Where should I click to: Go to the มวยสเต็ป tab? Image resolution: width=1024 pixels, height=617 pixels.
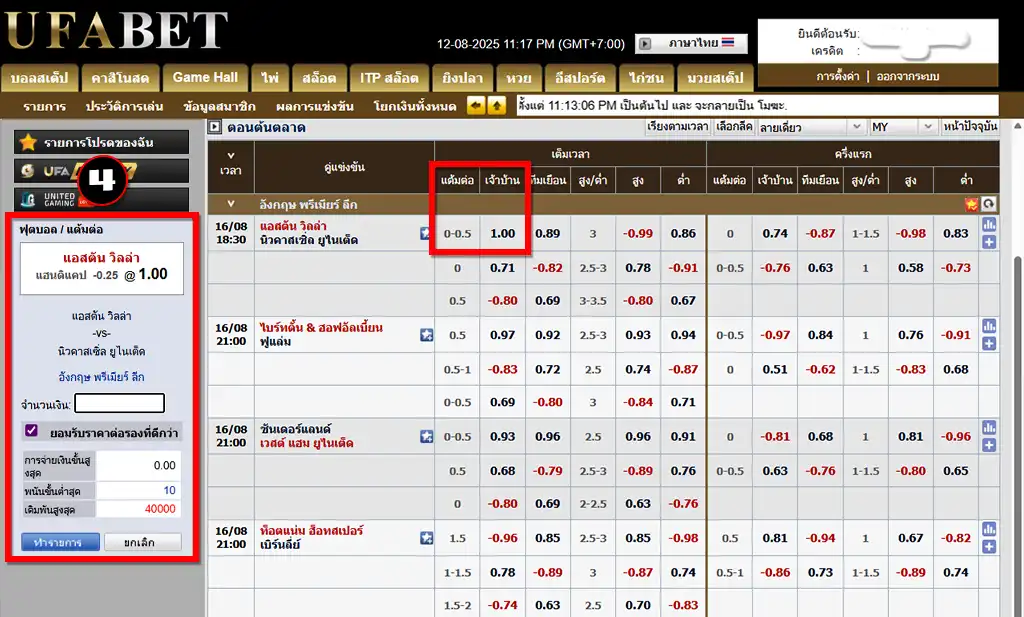coord(715,78)
